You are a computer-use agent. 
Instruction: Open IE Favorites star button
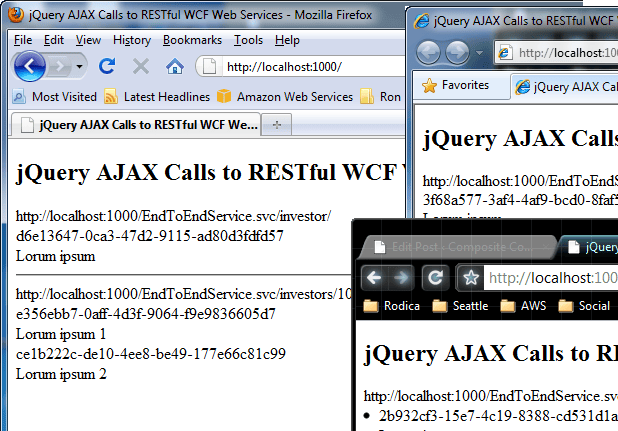[x=456, y=85]
